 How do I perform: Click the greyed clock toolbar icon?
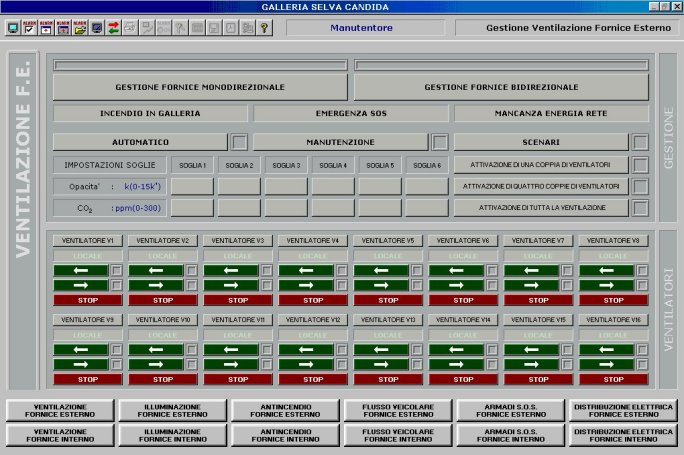click(231, 28)
